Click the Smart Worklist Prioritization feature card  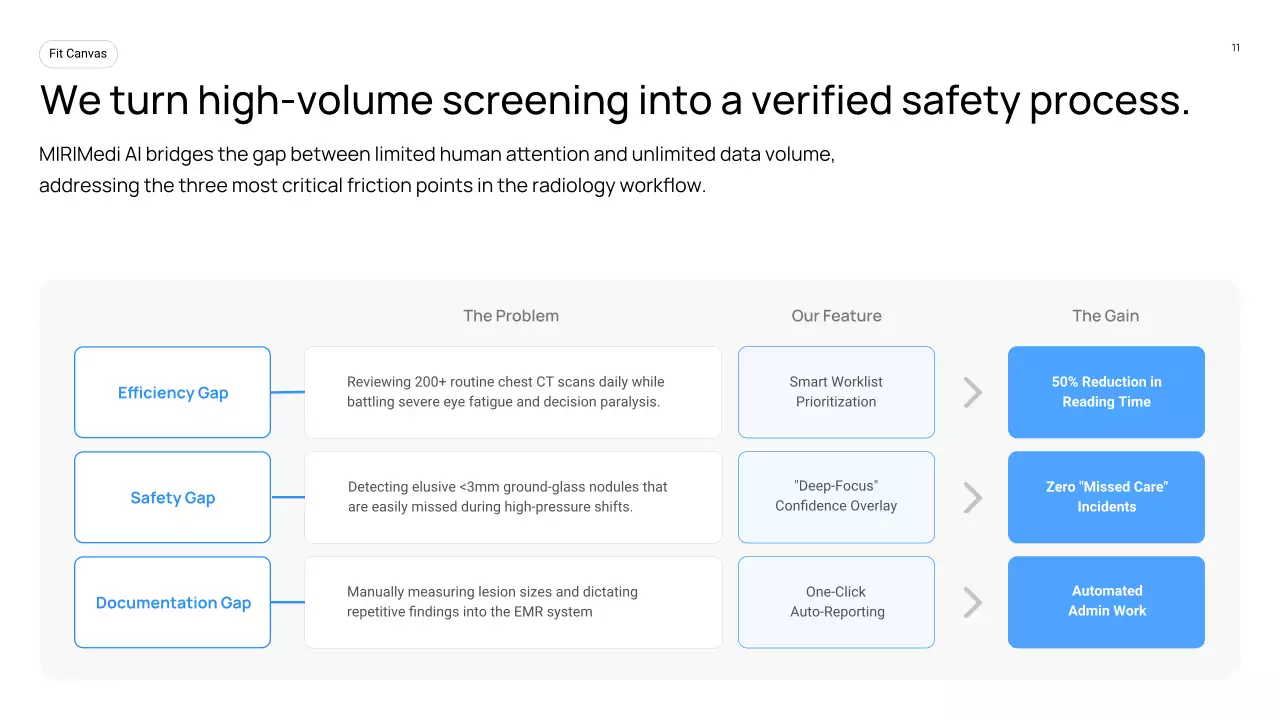pos(836,392)
